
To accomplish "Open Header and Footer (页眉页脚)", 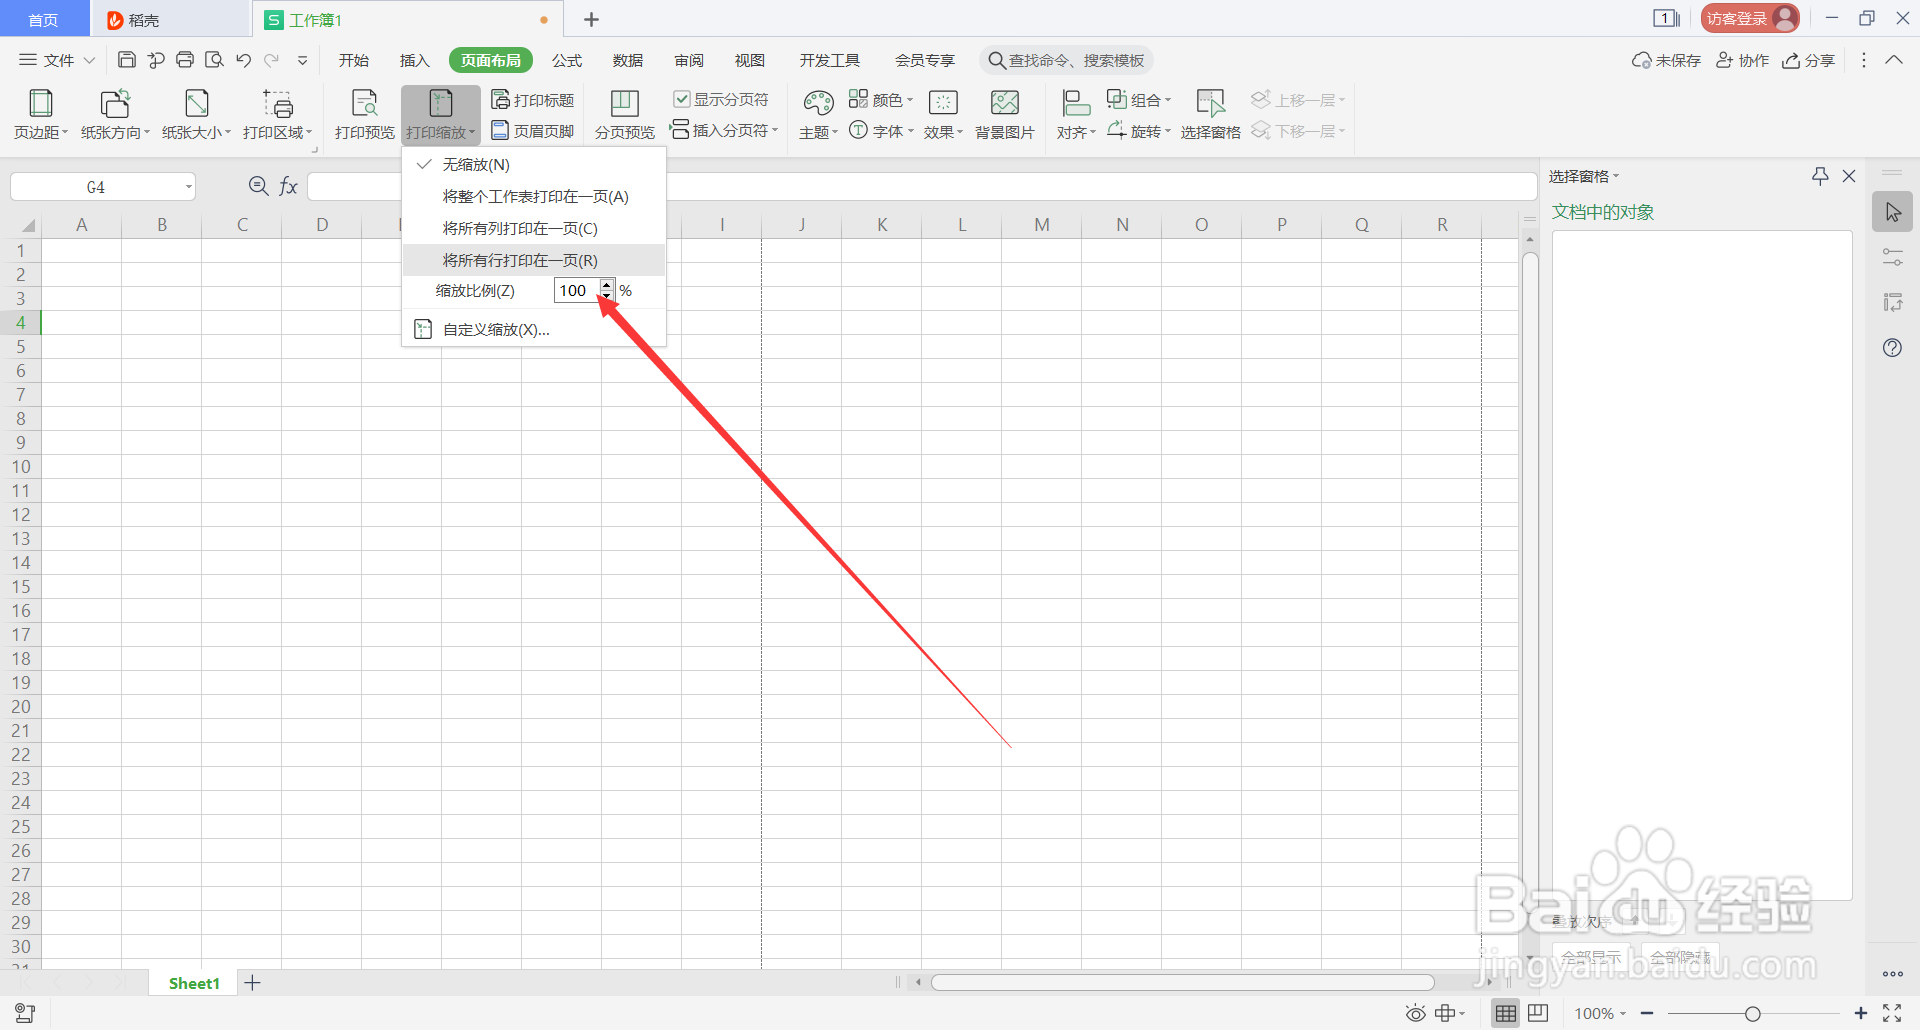I will point(532,131).
